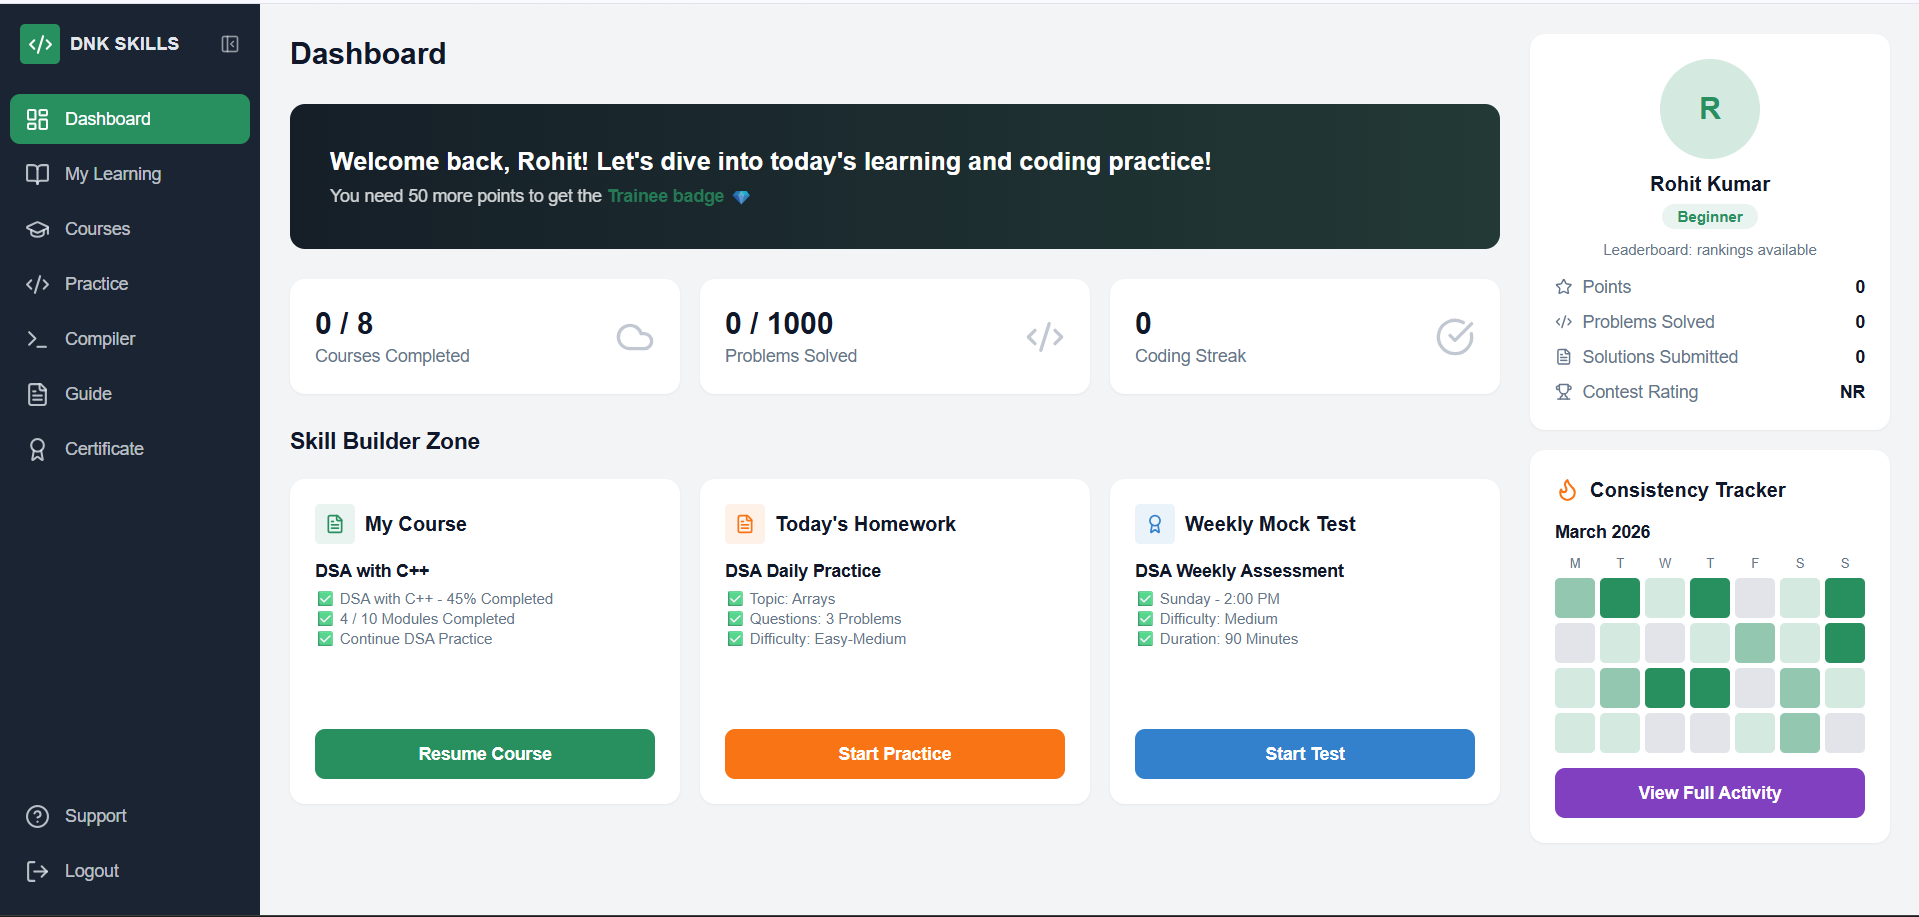
Task: Toggle the 'Duration: 90 Minutes' checkbox
Action: (x=1145, y=639)
